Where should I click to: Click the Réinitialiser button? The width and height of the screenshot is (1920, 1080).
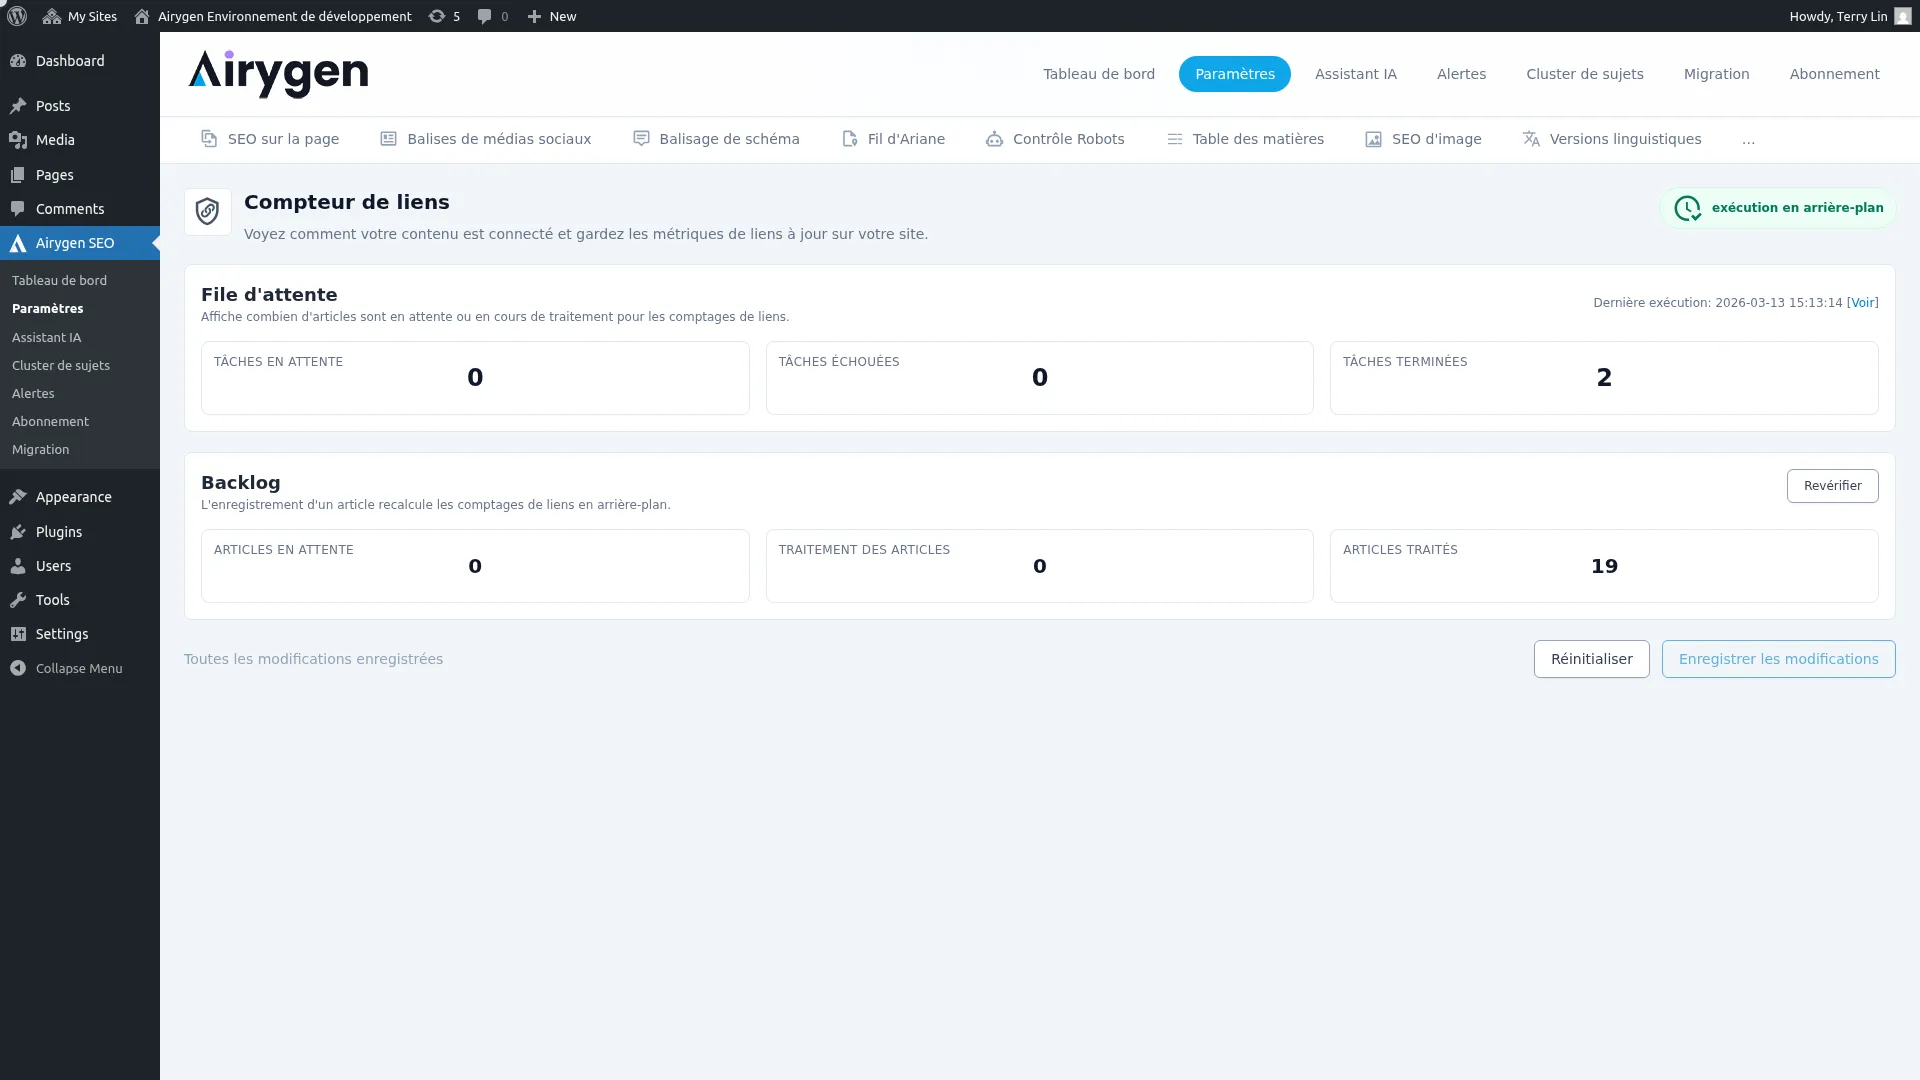coord(1591,659)
